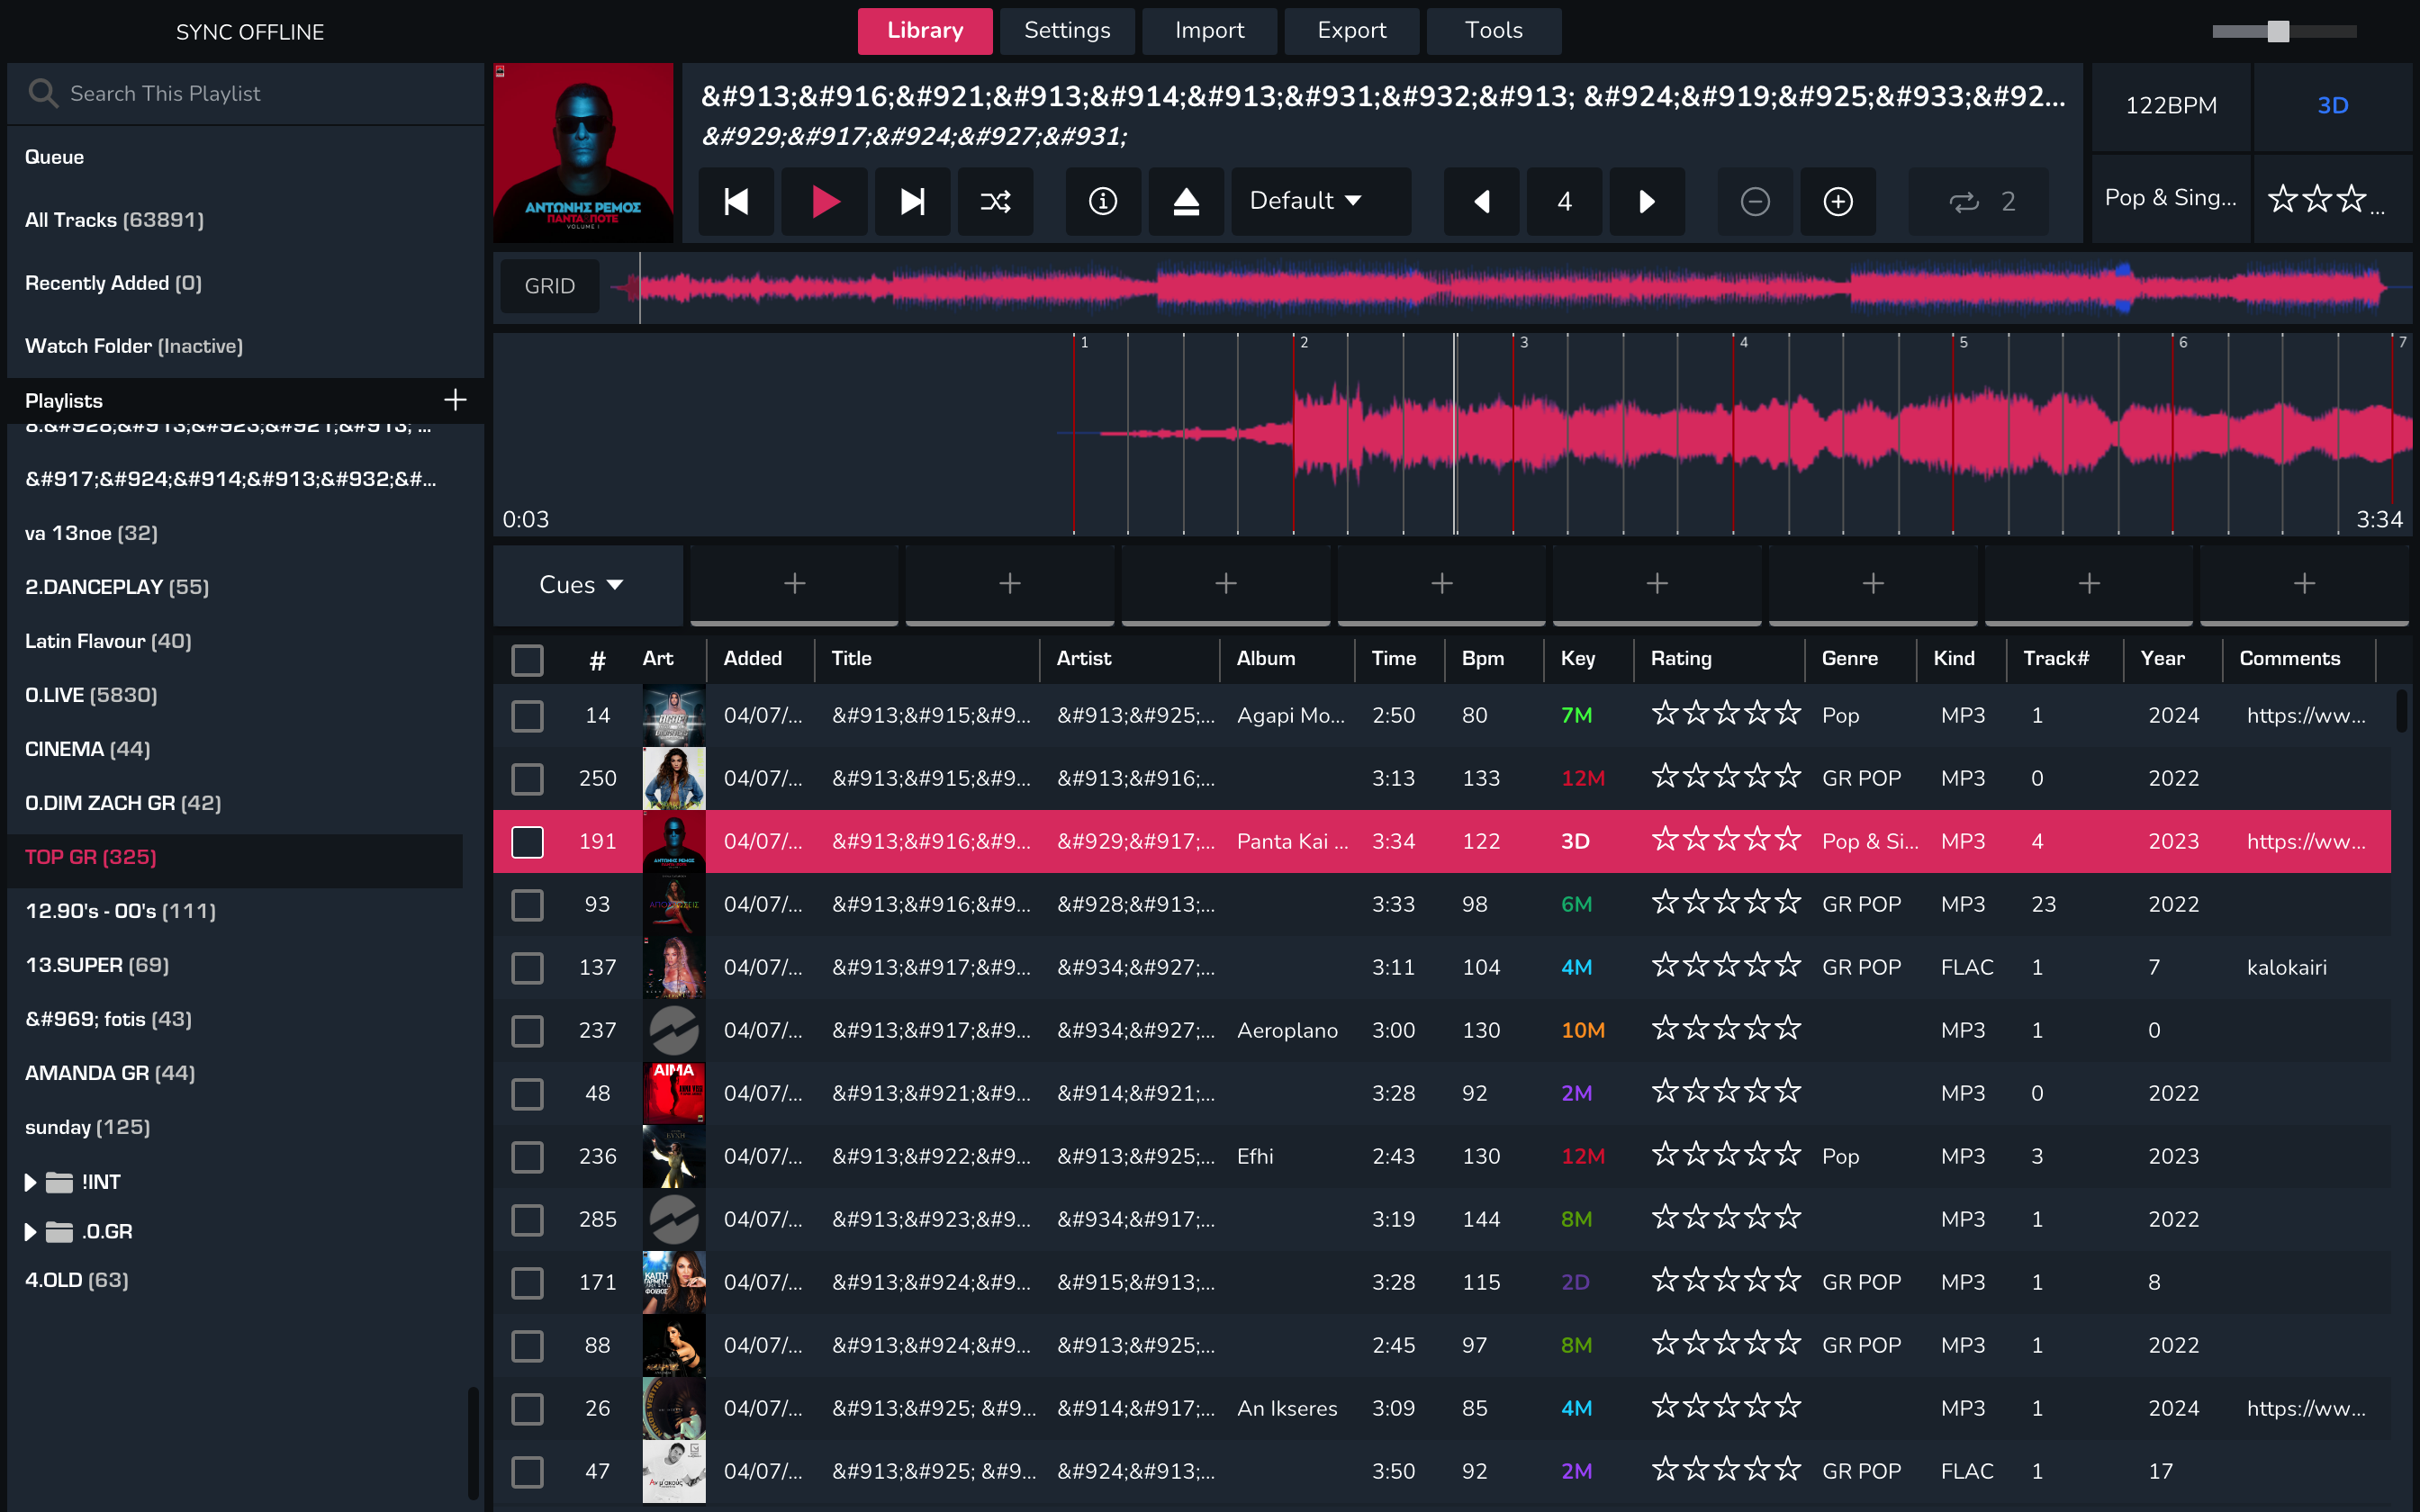Click the circled plus icon

pyautogui.click(x=1838, y=201)
